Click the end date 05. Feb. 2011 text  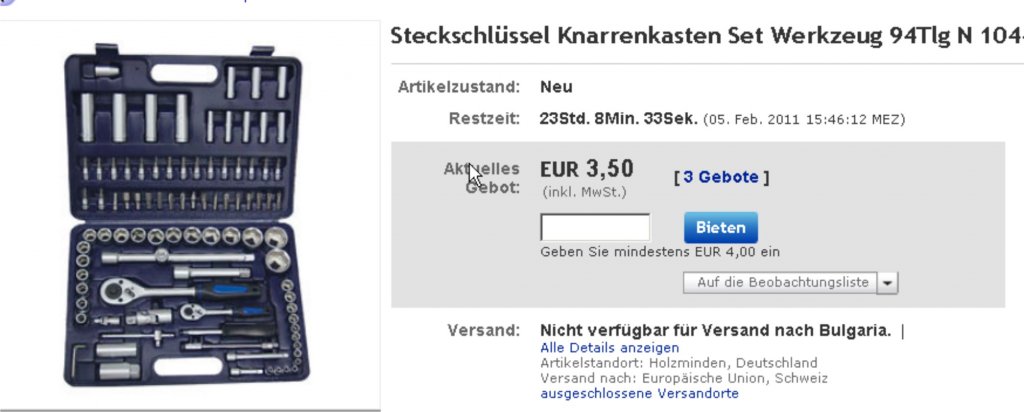(804, 120)
